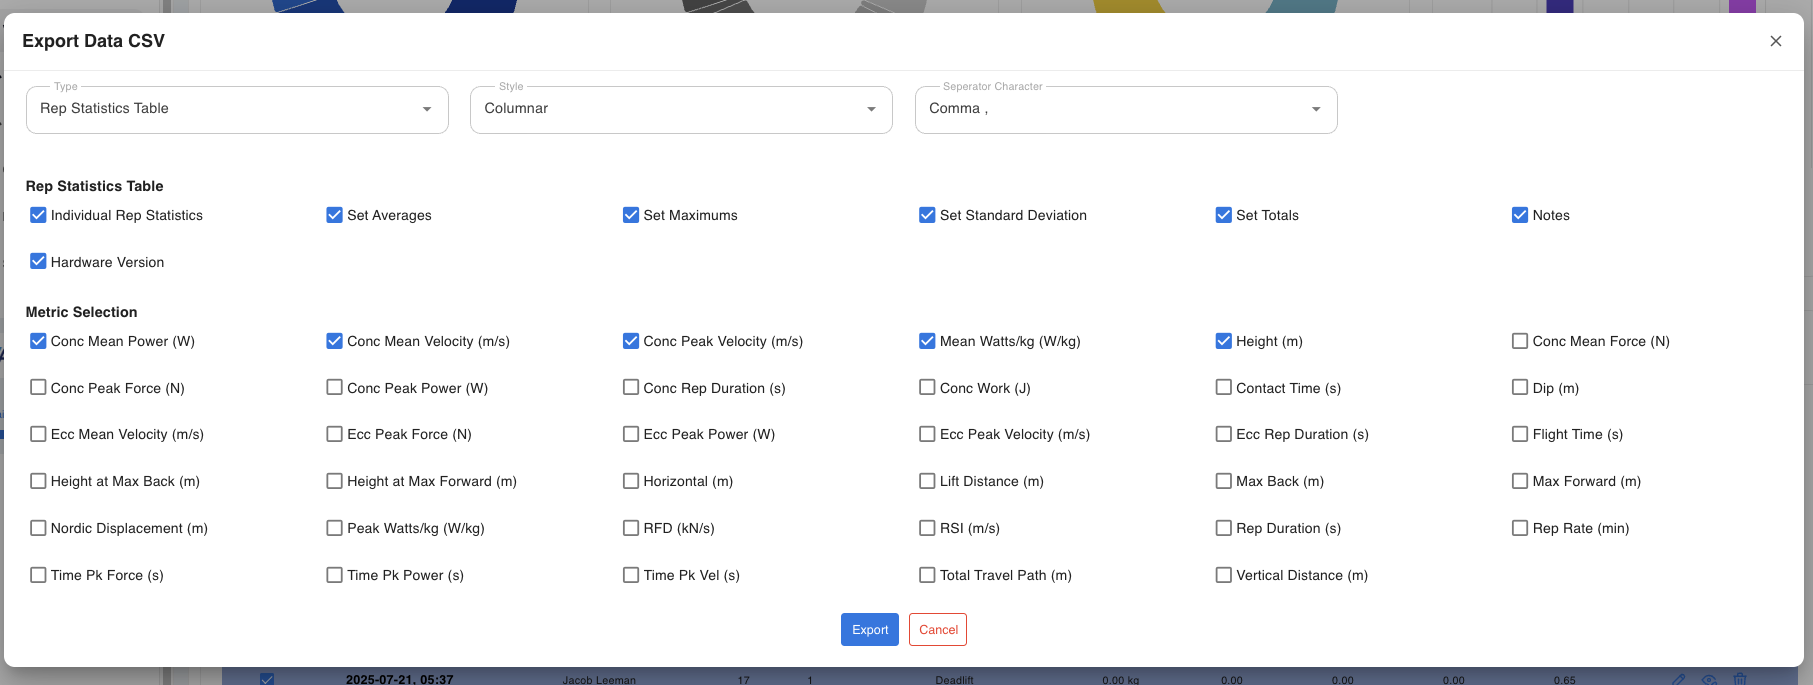Open the Style dropdown showing Columnar
This screenshot has height=685, width=1813.
coord(681,109)
